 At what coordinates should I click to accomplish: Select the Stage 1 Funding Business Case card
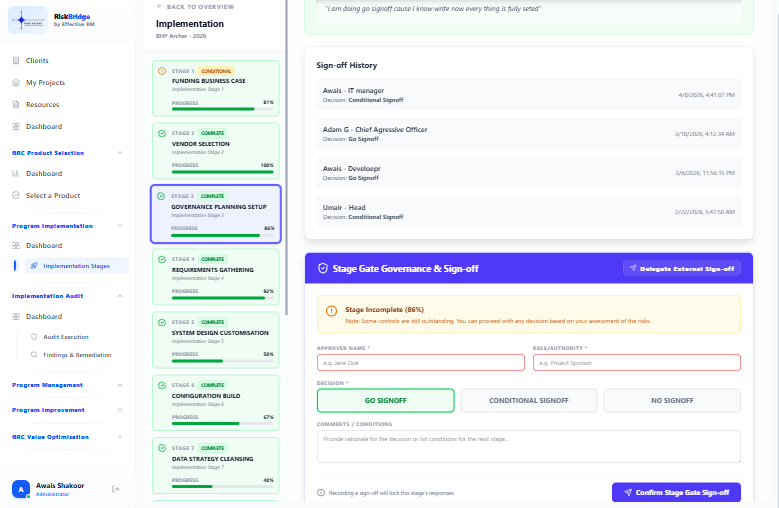(x=216, y=88)
